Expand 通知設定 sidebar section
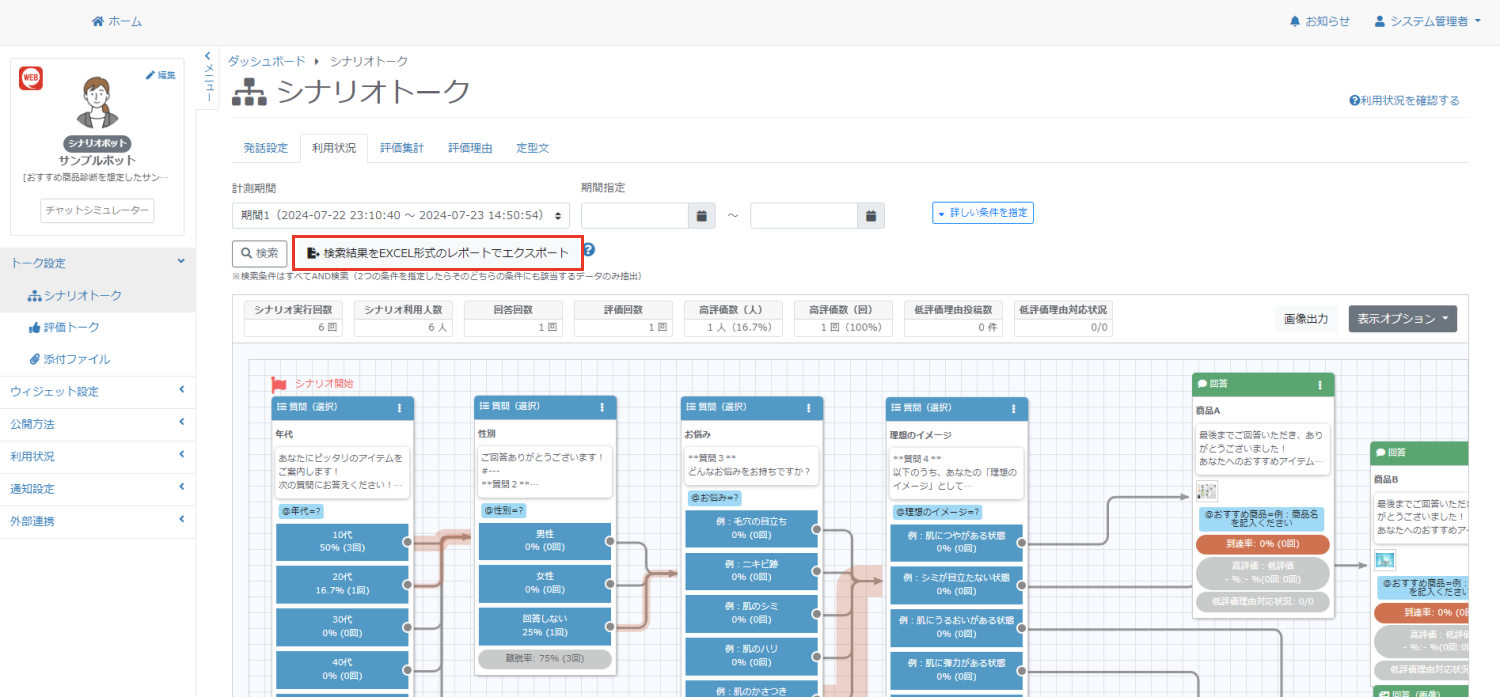 (97, 488)
